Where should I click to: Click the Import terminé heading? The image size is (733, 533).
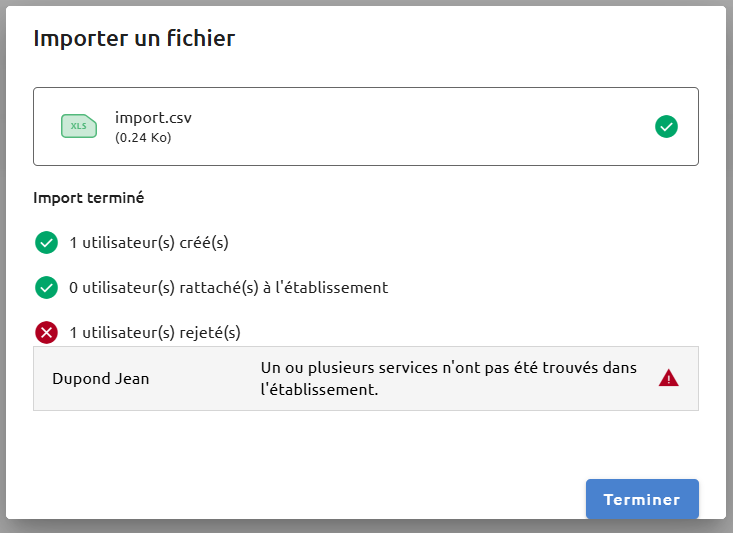click(x=89, y=198)
